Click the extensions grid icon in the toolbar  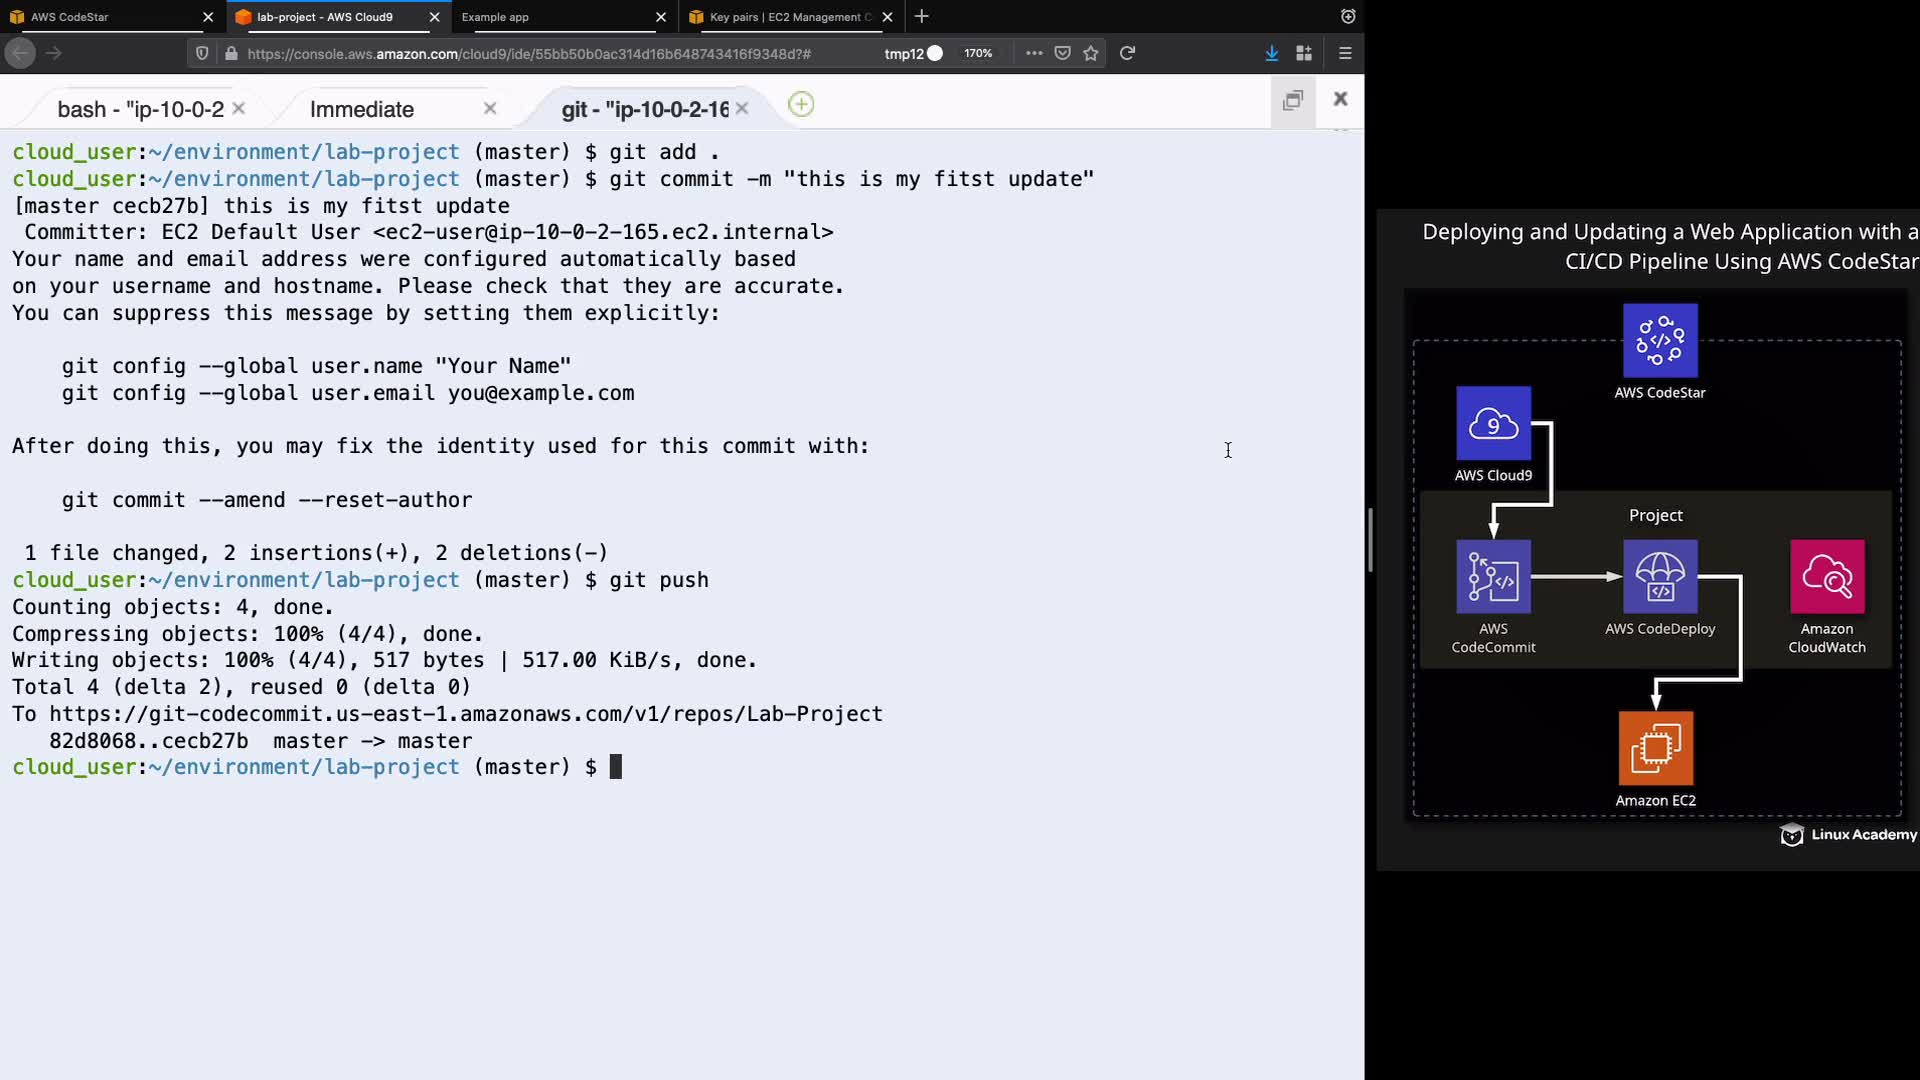1304,53
